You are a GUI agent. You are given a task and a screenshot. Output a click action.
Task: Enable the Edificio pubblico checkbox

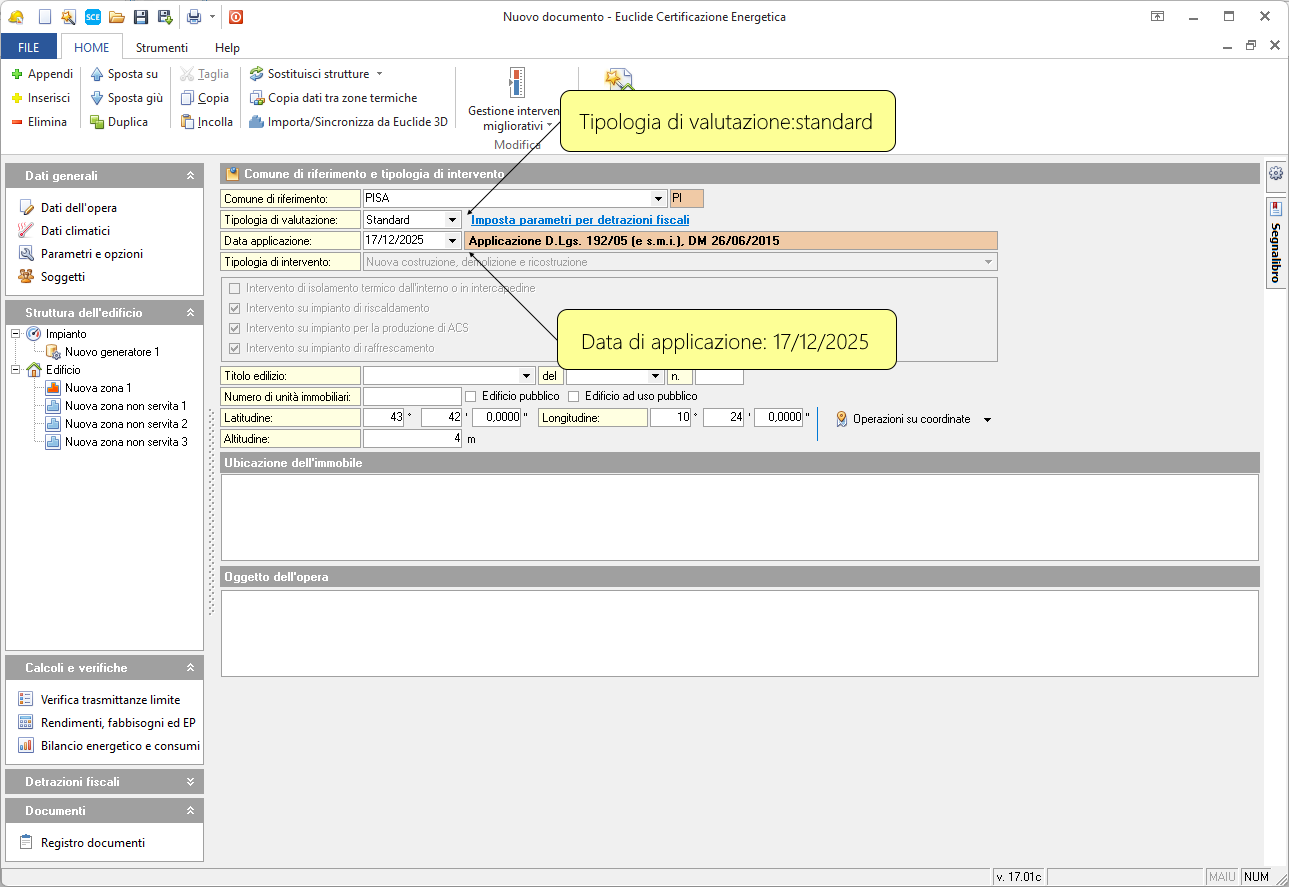point(471,396)
